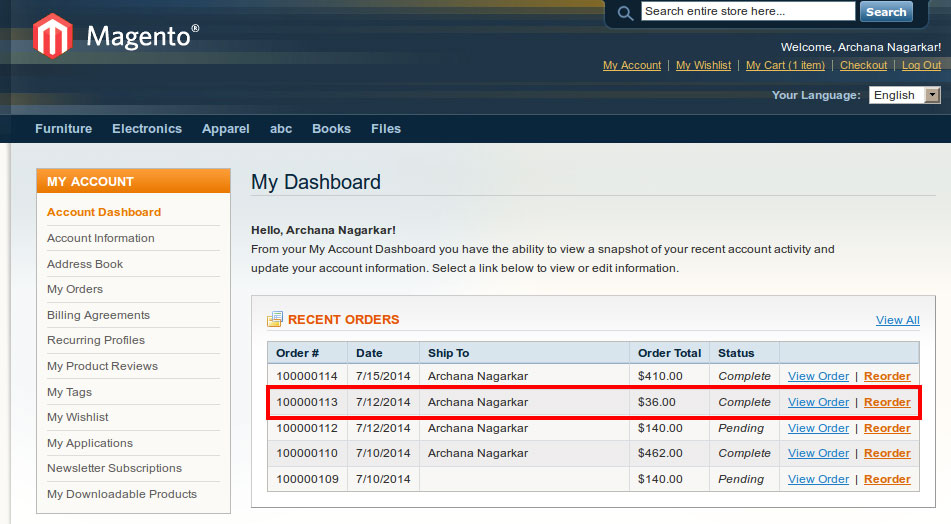The height and width of the screenshot is (524, 951).
Task: Open My Downloadable Products
Action: tap(122, 494)
